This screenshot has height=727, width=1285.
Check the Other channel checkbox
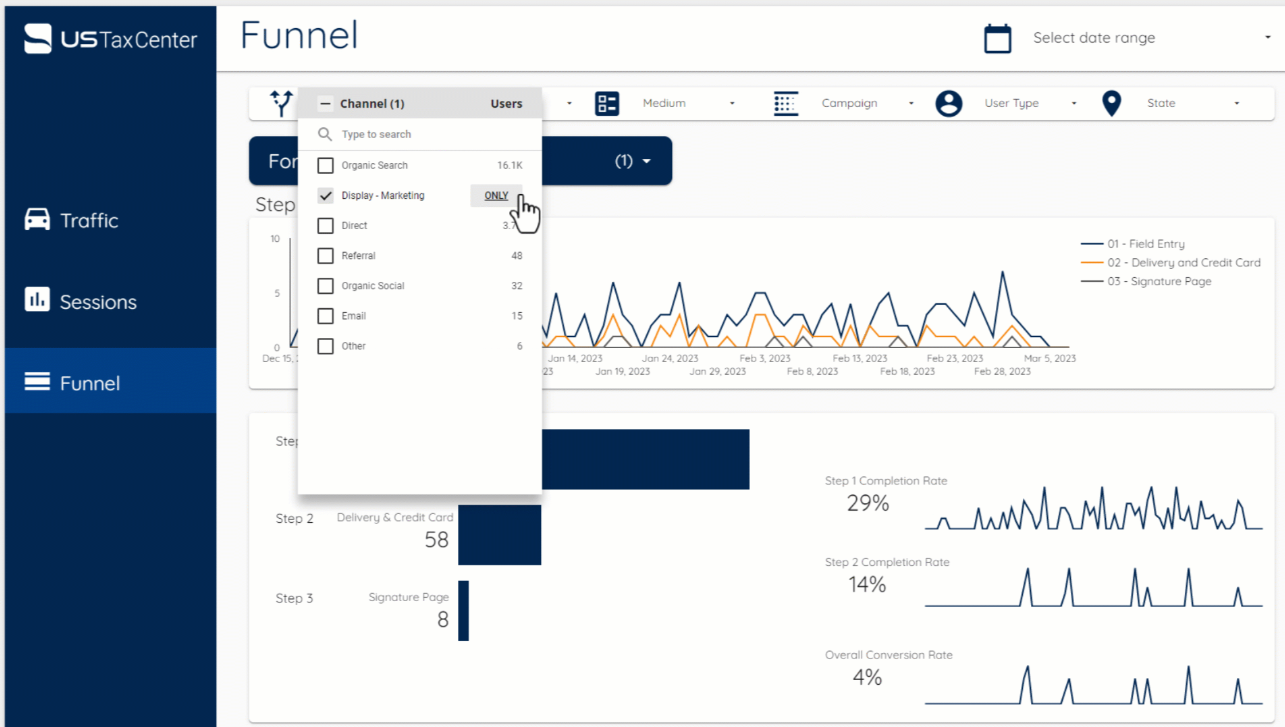click(325, 345)
